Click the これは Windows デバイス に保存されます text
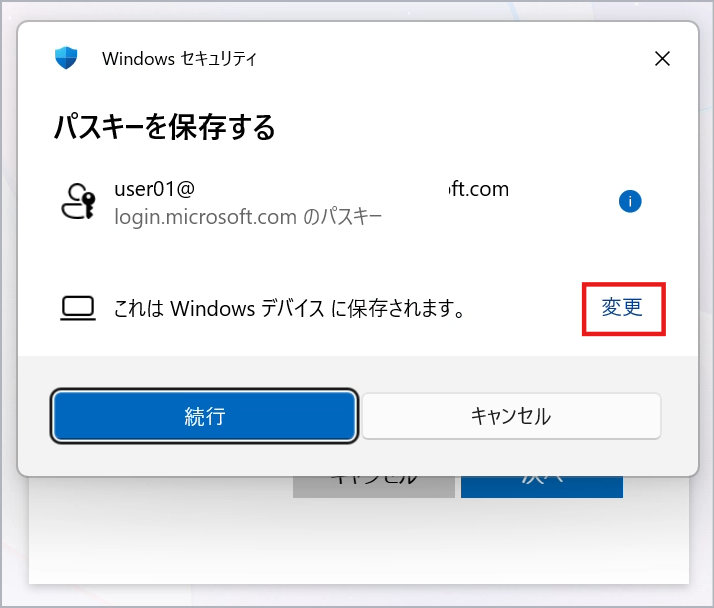The height and width of the screenshot is (608, 714). pos(289,308)
